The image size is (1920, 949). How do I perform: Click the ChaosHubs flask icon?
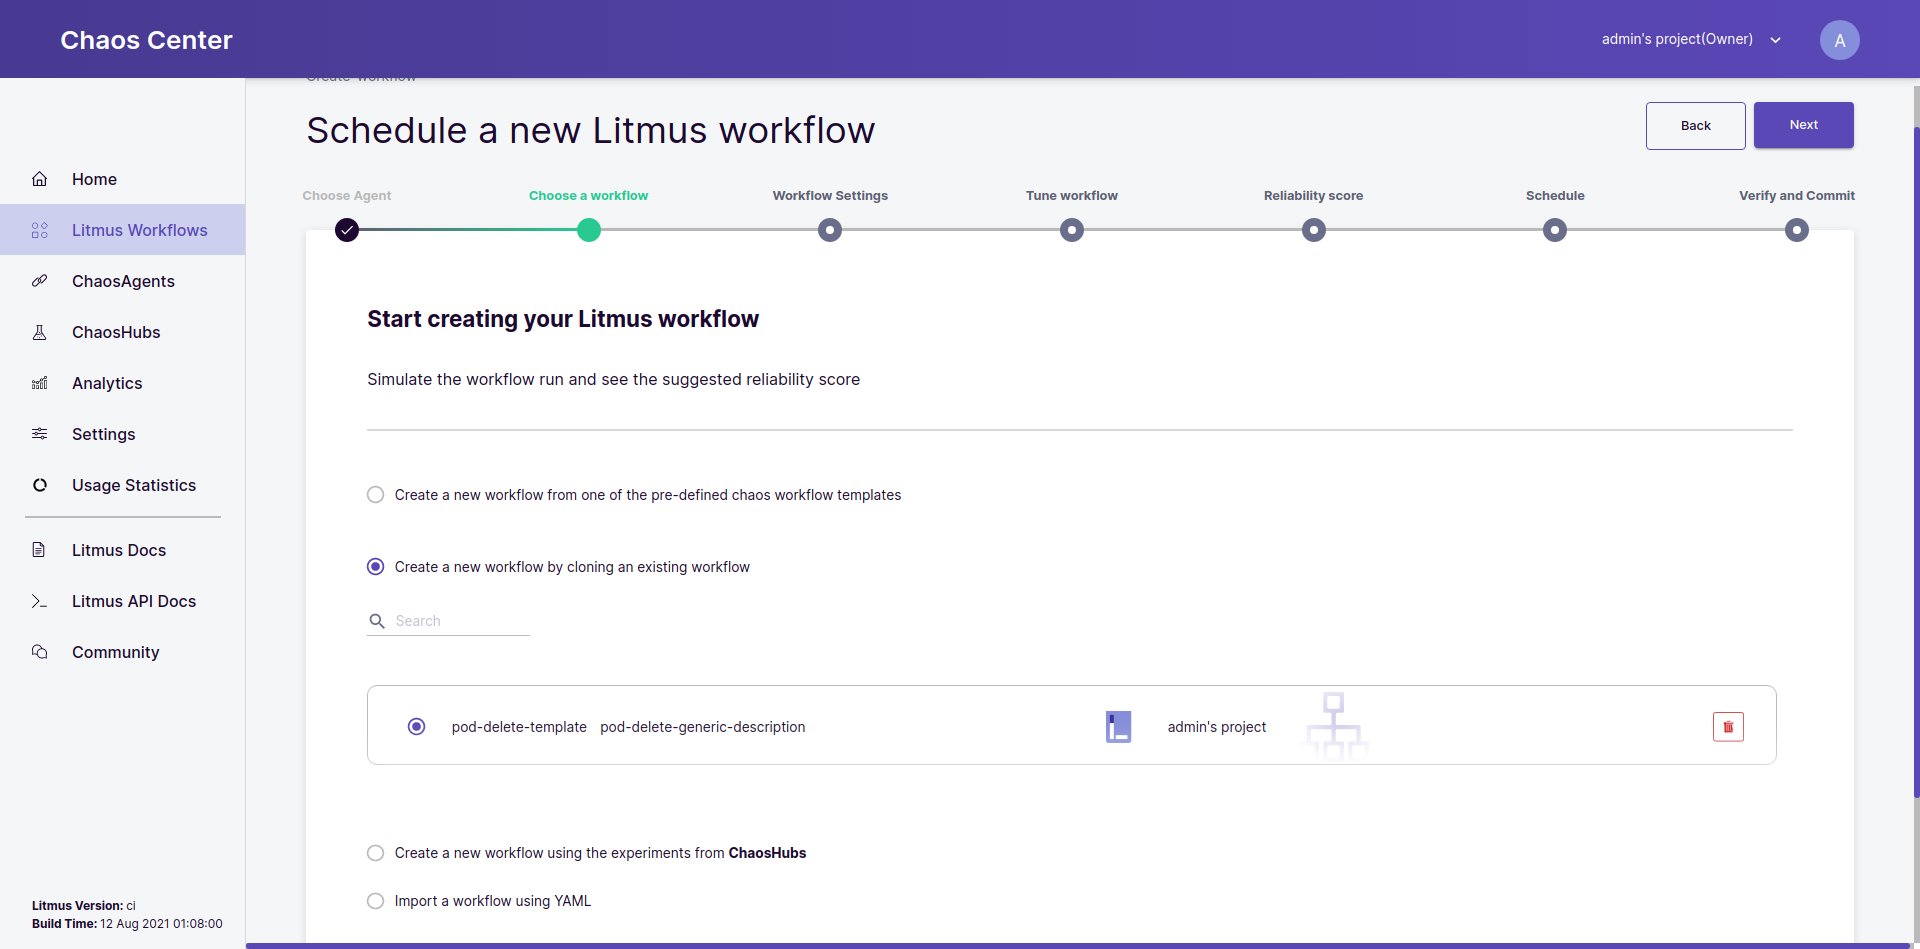(x=40, y=332)
